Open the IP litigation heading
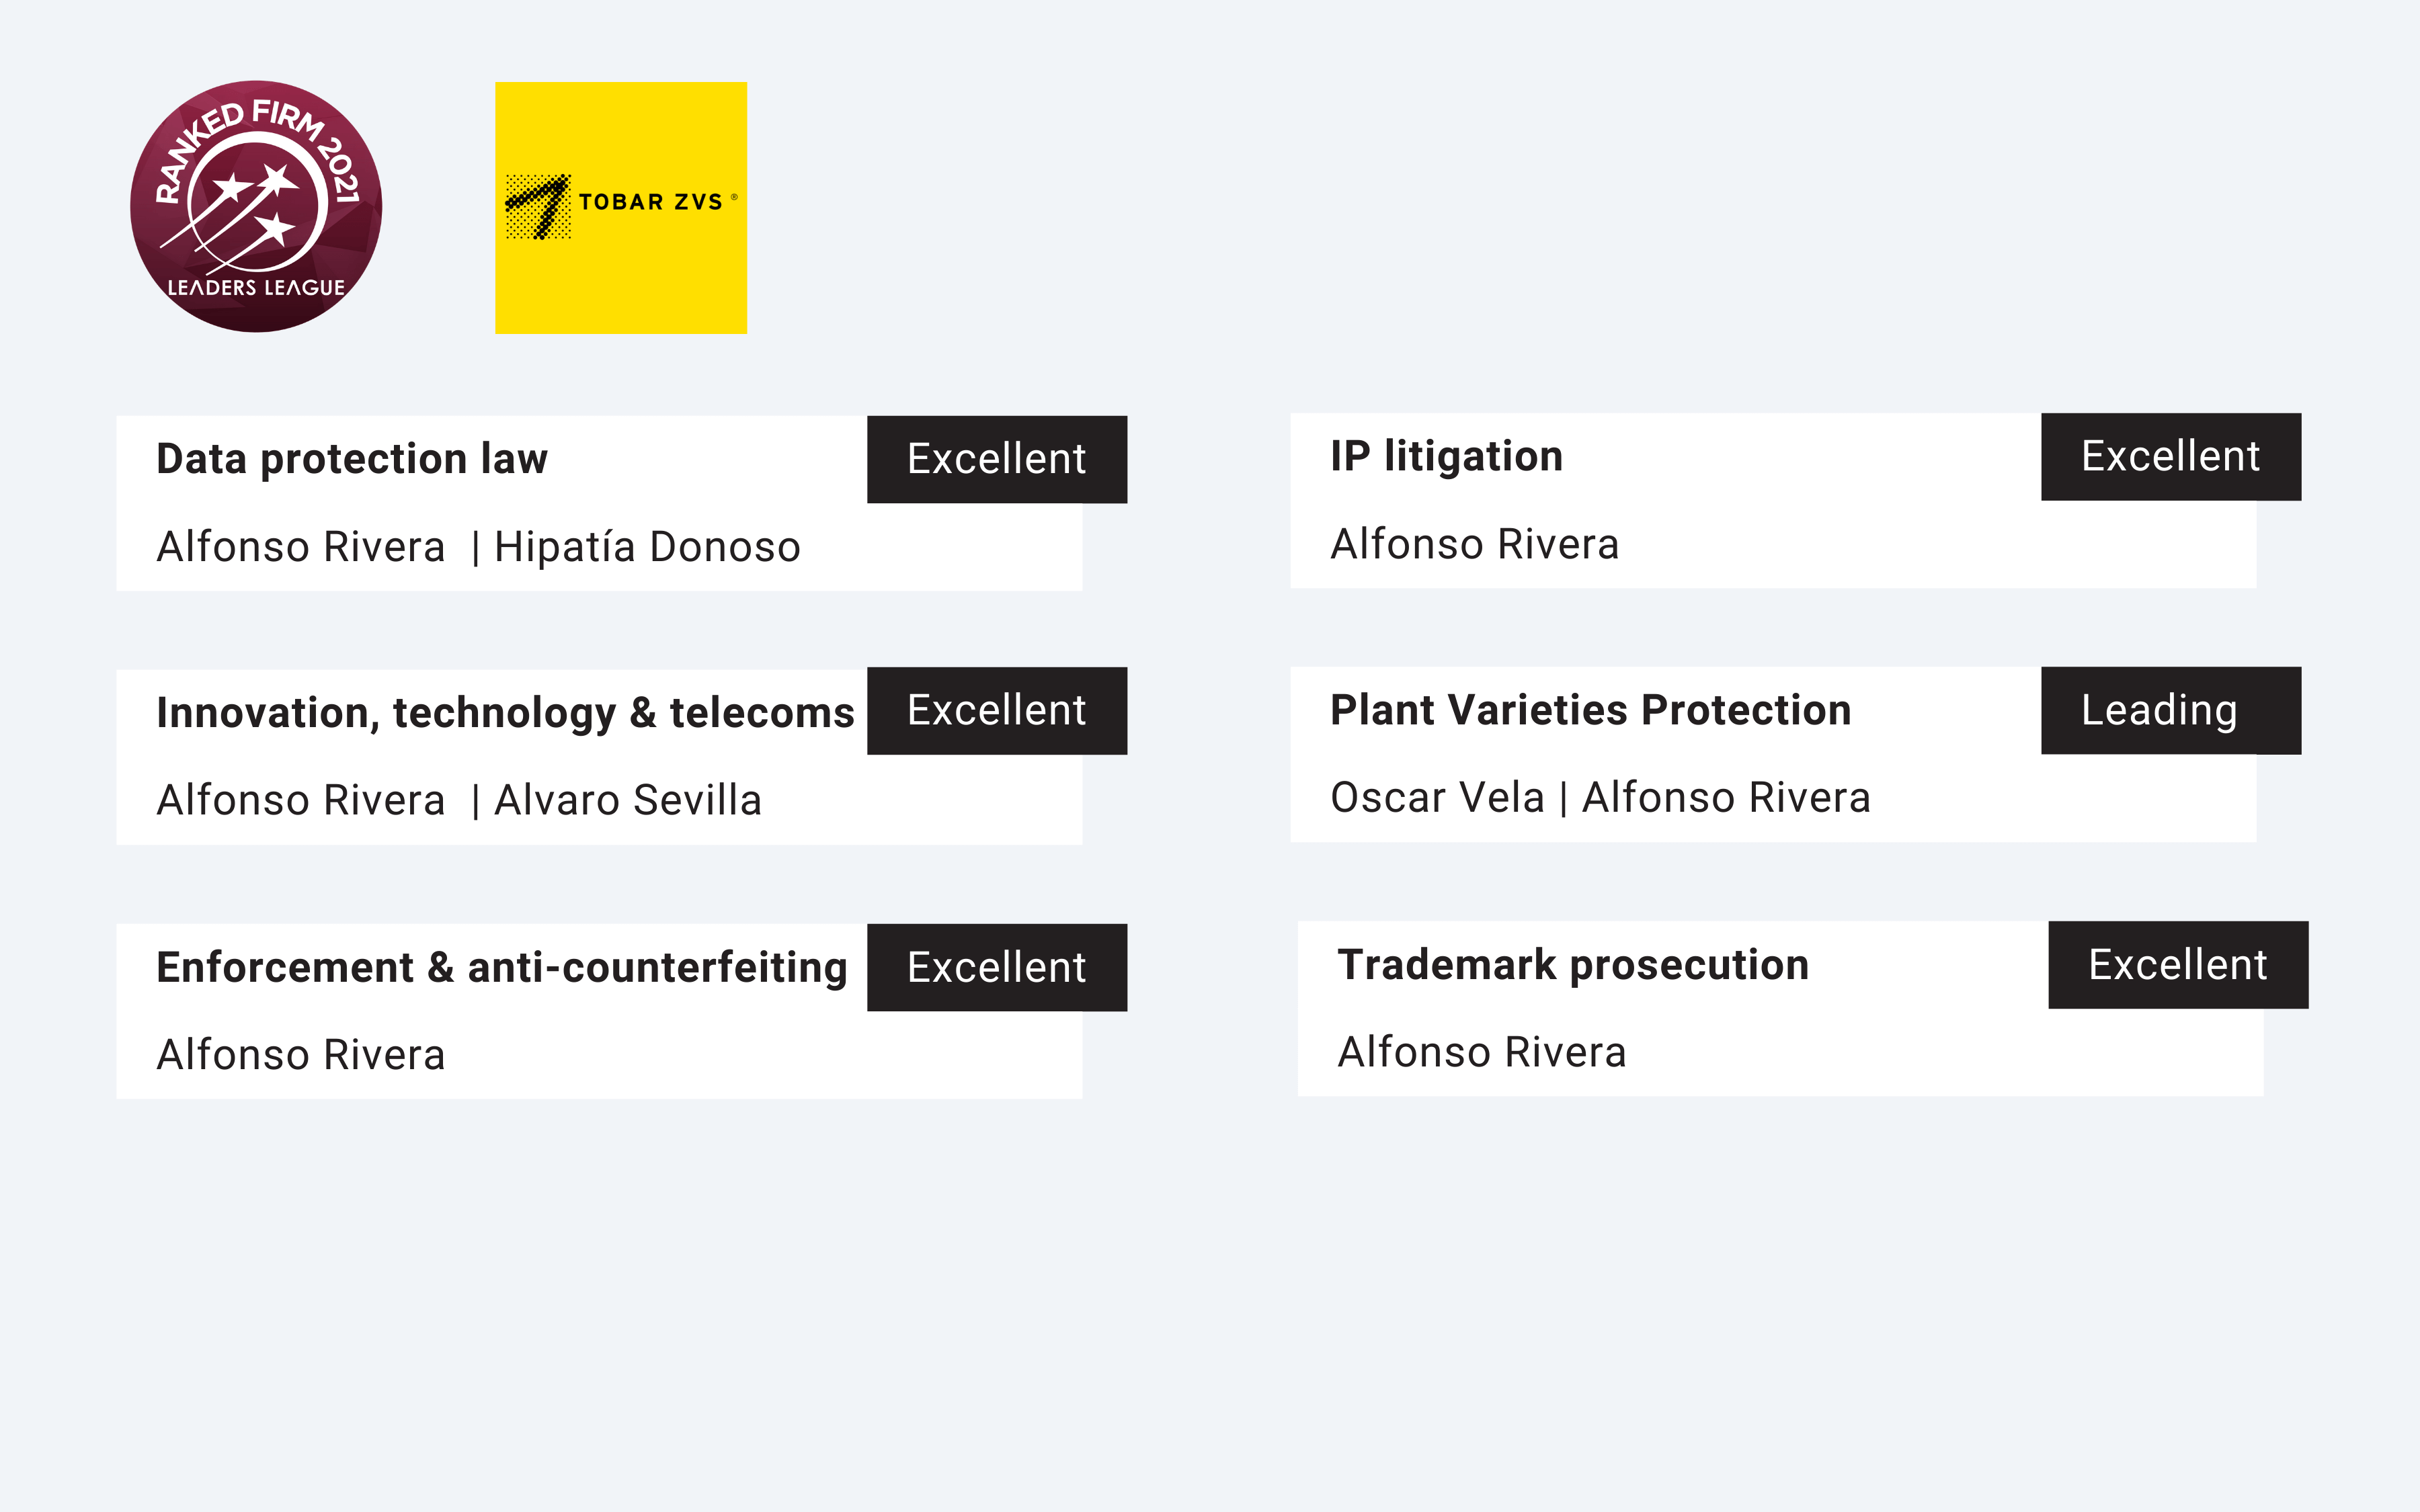This screenshot has height=1512, width=2420. click(x=1446, y=456)
